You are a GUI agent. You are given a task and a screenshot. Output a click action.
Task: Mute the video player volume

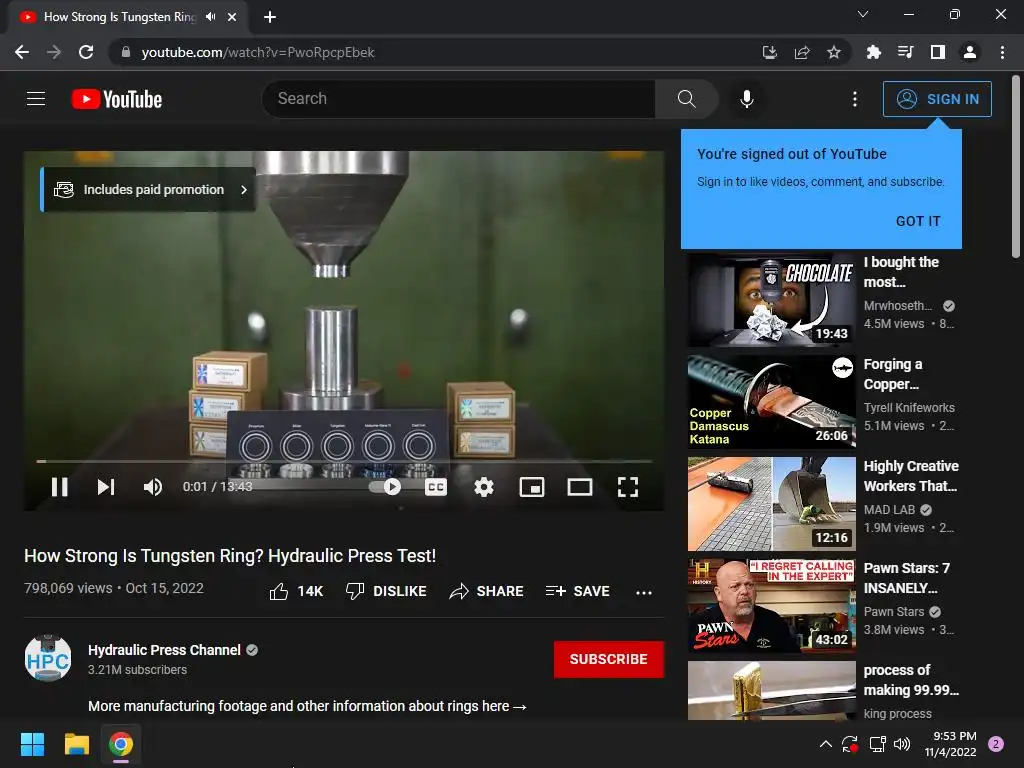(152, 487)
